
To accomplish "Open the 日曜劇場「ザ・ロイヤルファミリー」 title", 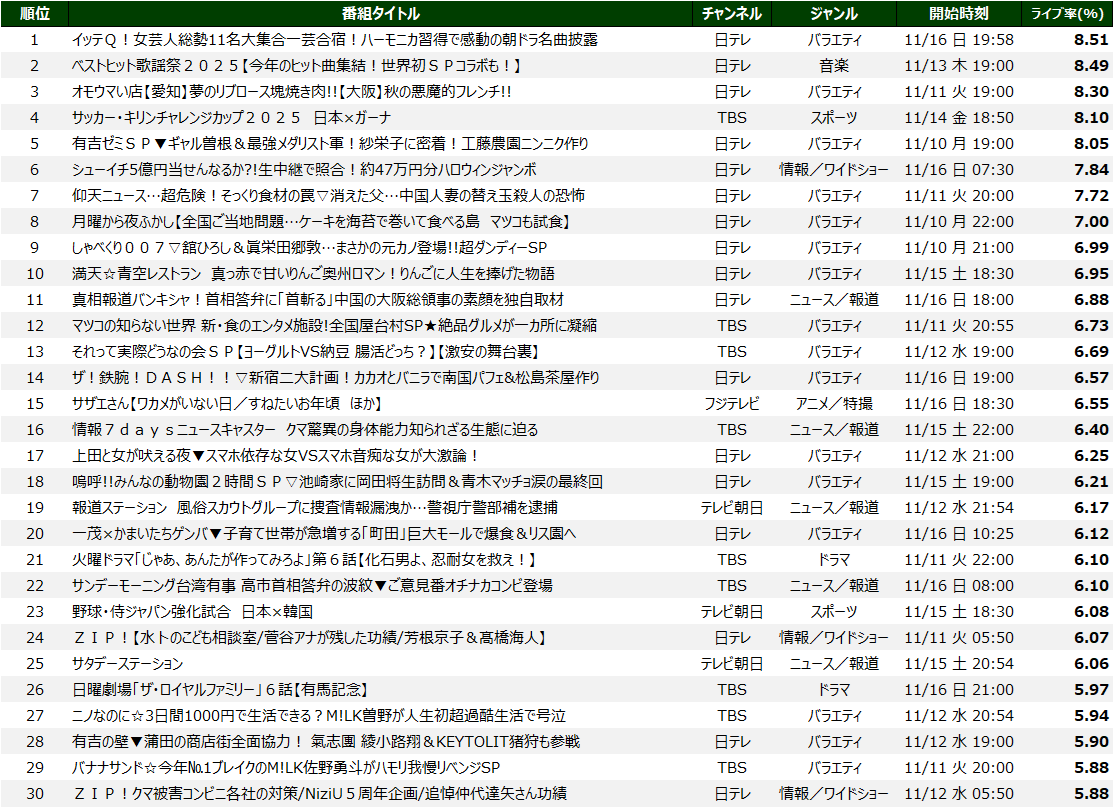I will [x=221, y=689].
